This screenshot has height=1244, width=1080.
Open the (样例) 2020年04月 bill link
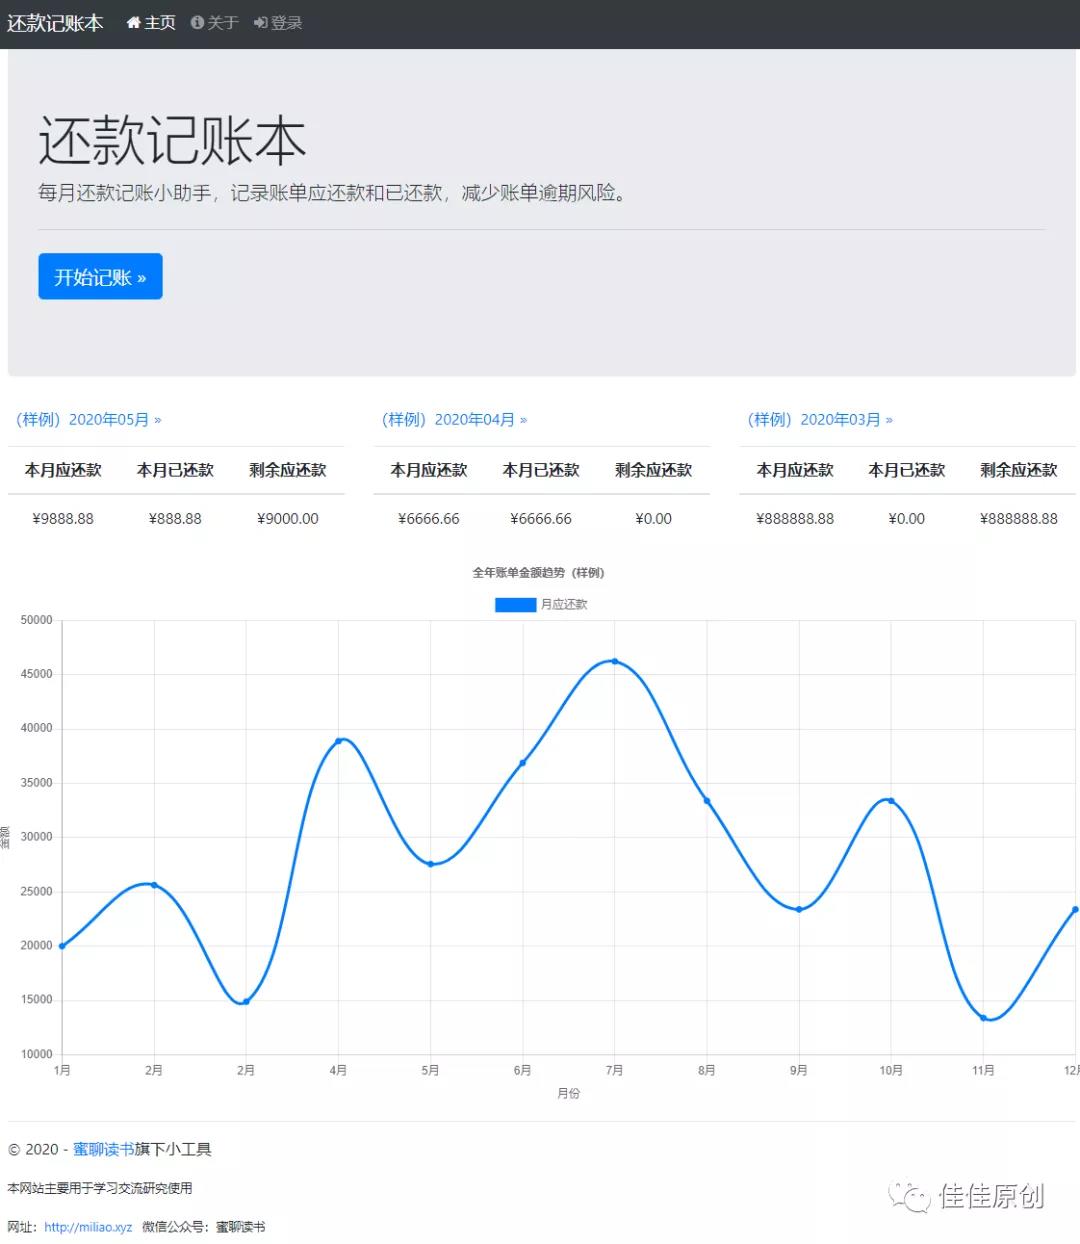pyautogui.click(x=454, y=420)
